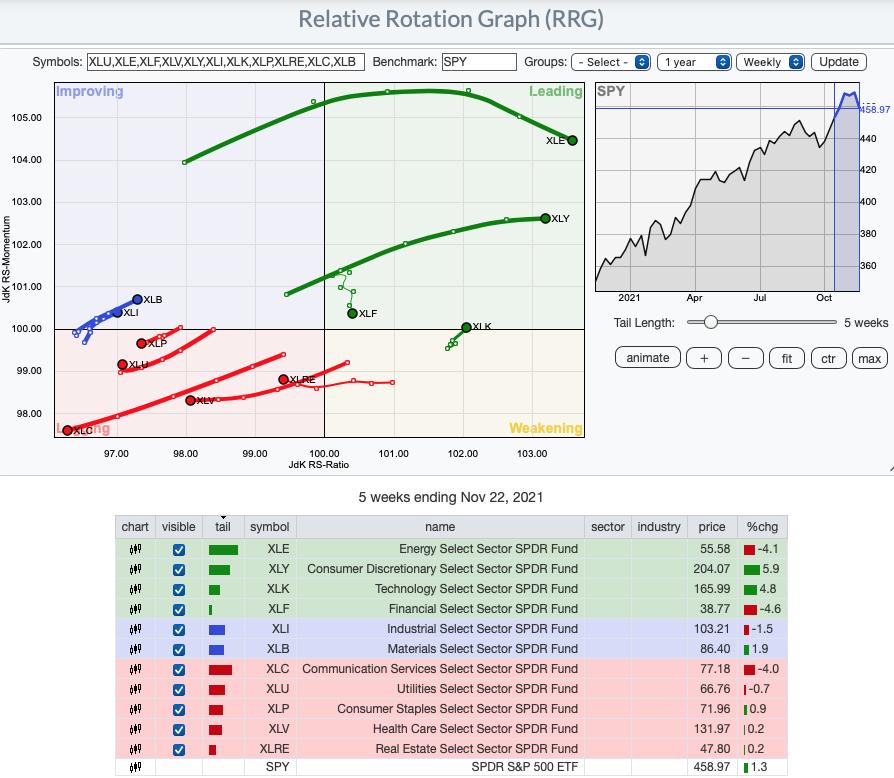This screenshot has width=894, height=778.
Task: Click the Tail Length slider handle
Action: [710, 322]
